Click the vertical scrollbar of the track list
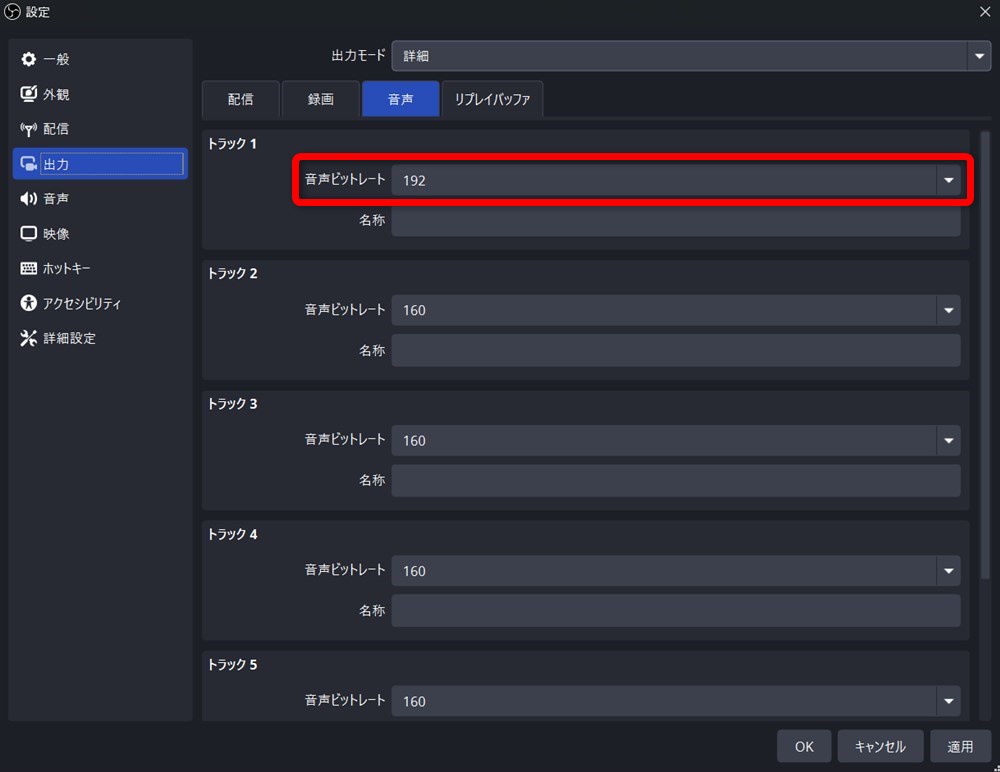Image resolution: width=1000 pixels, height=772 pixels. (985, 355)
